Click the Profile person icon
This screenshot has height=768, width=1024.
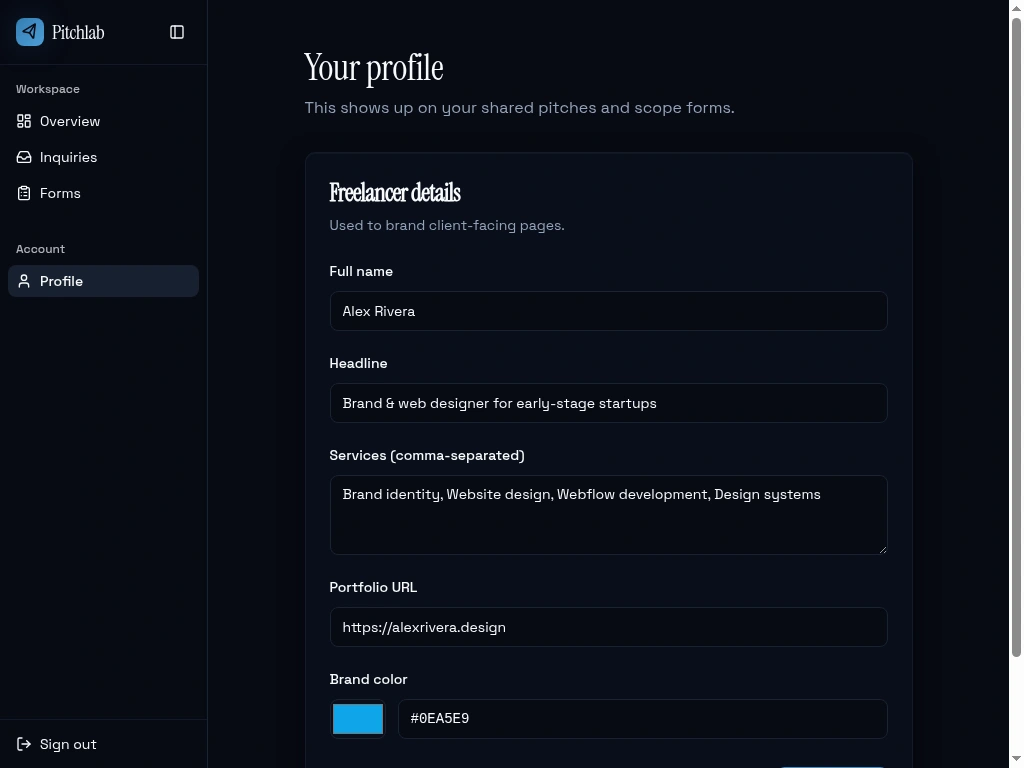(x=24, y=281)
